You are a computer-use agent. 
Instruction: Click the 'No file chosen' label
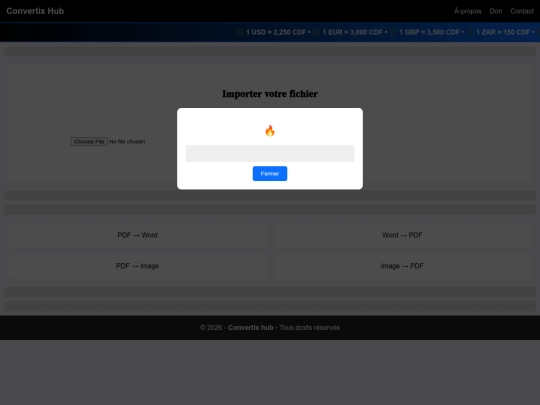pos(127,142)
